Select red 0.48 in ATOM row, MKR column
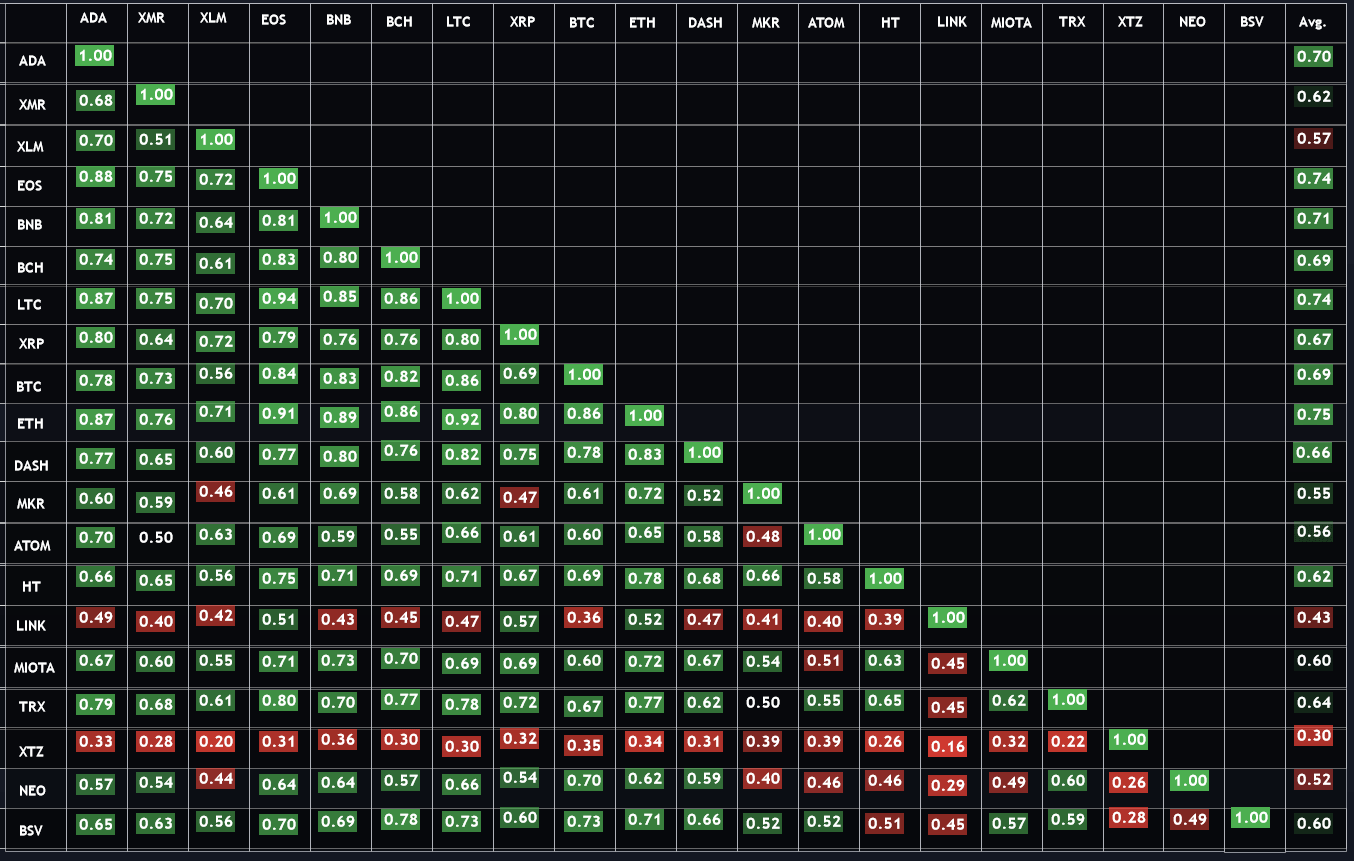Screen dimensions: 1354x861 coord(763,537)
